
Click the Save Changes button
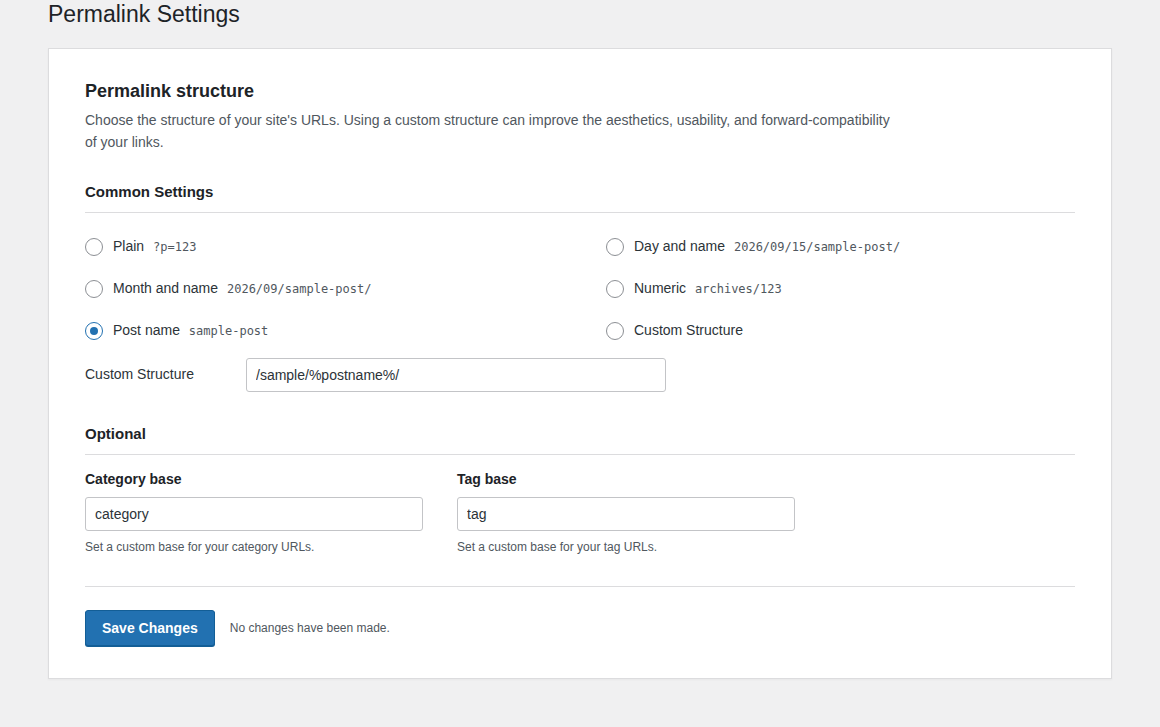149,629
